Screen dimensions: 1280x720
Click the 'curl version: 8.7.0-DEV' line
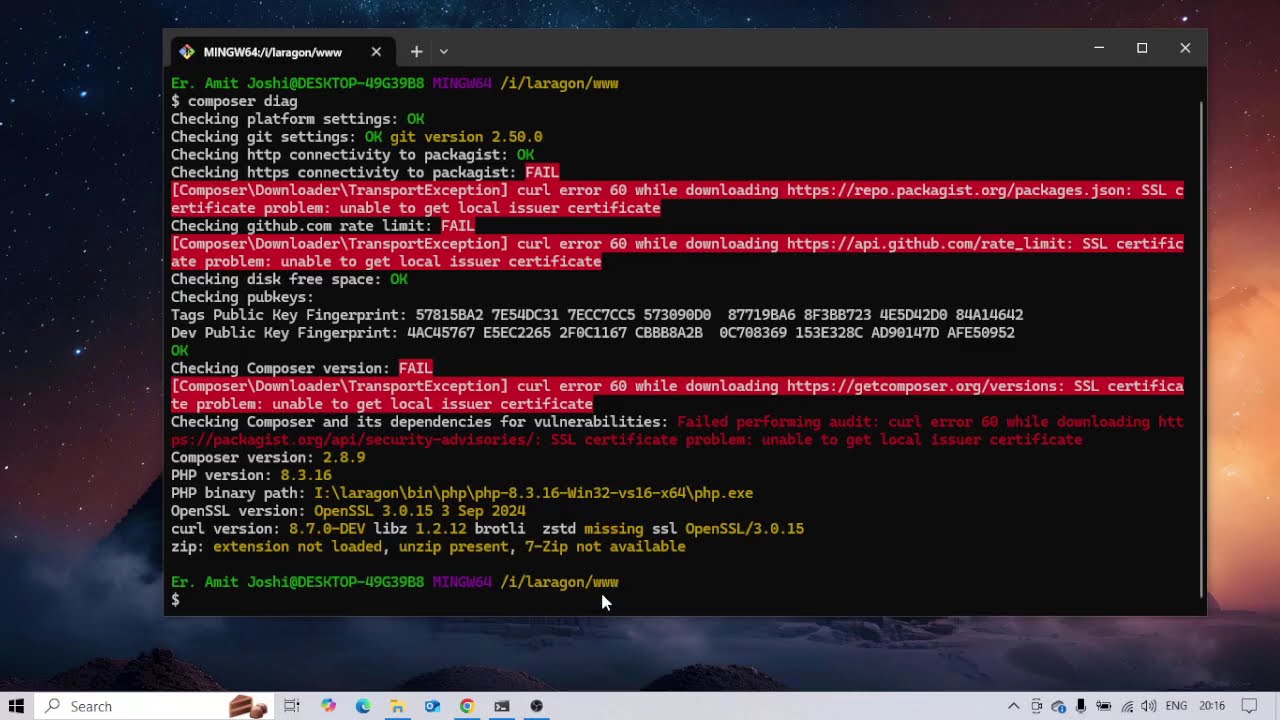point(487,529)
